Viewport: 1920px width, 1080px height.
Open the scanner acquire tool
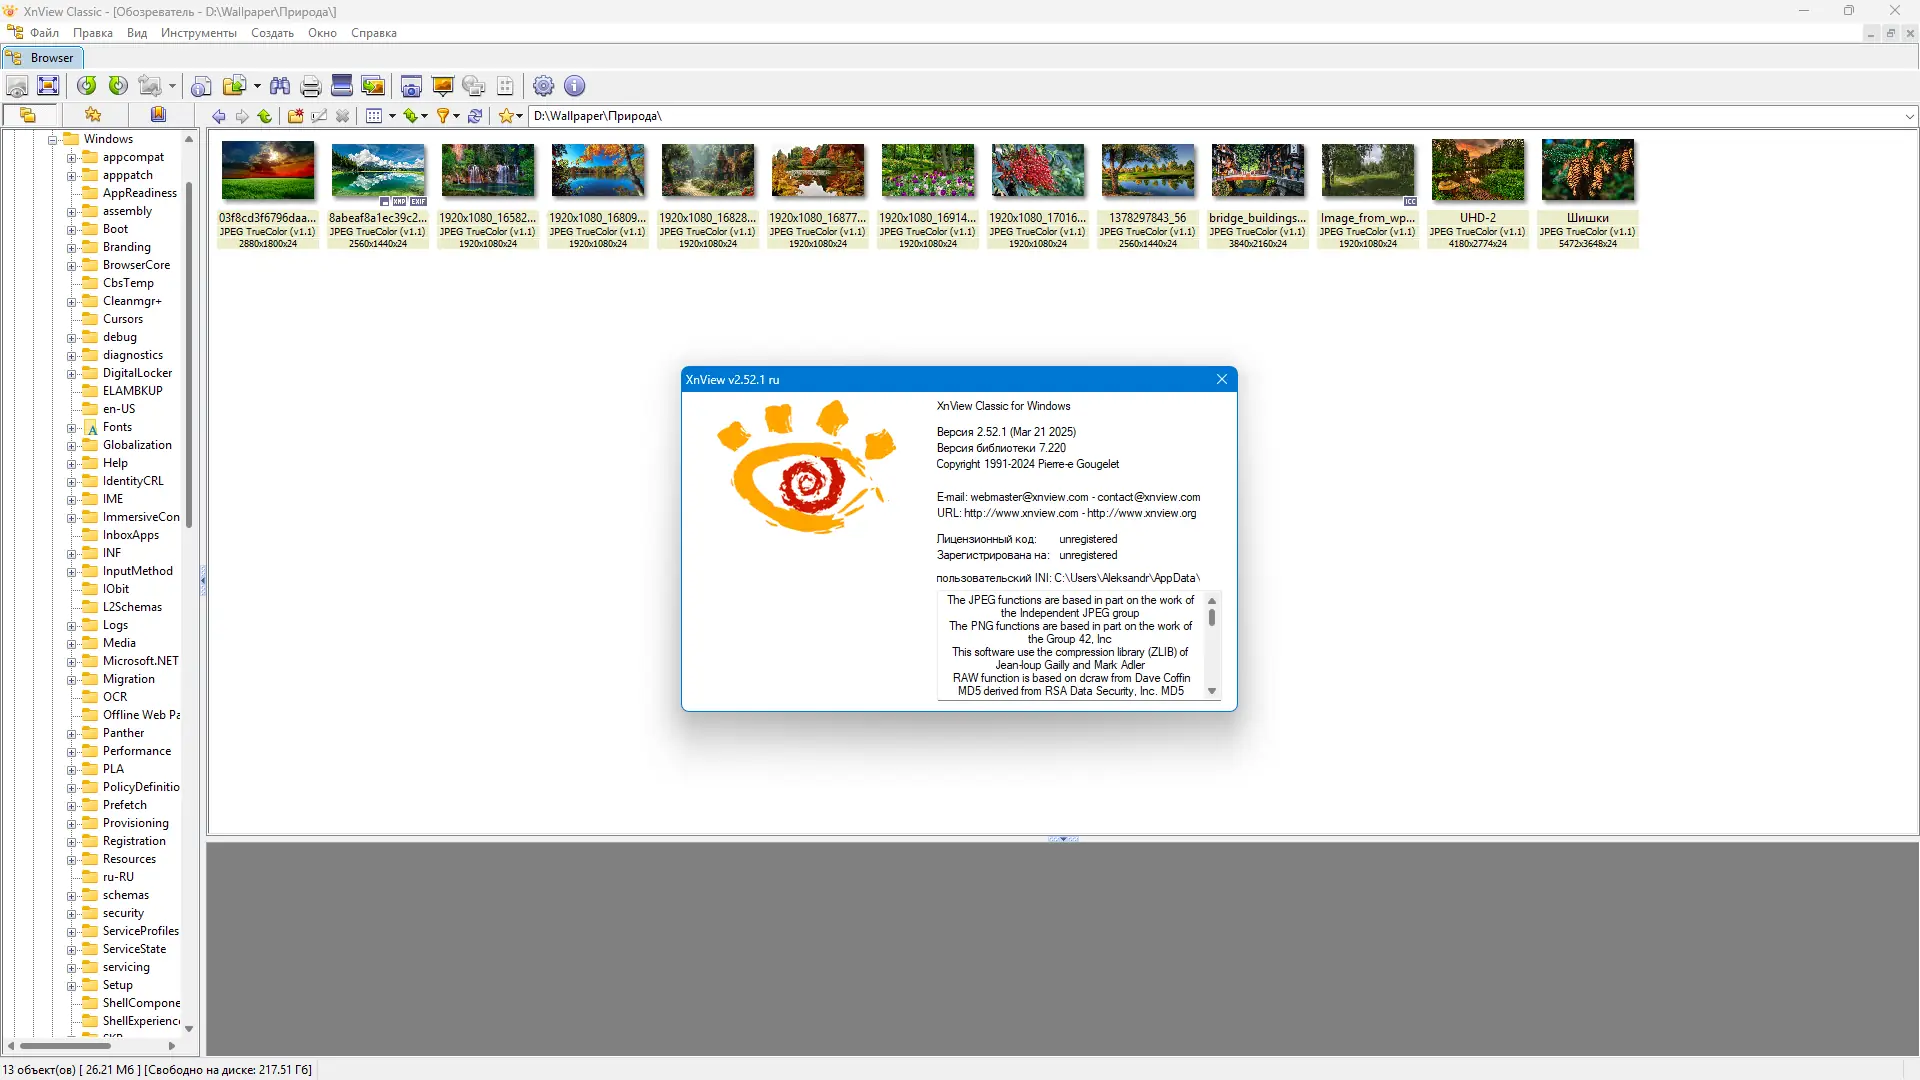click(342, 86)
